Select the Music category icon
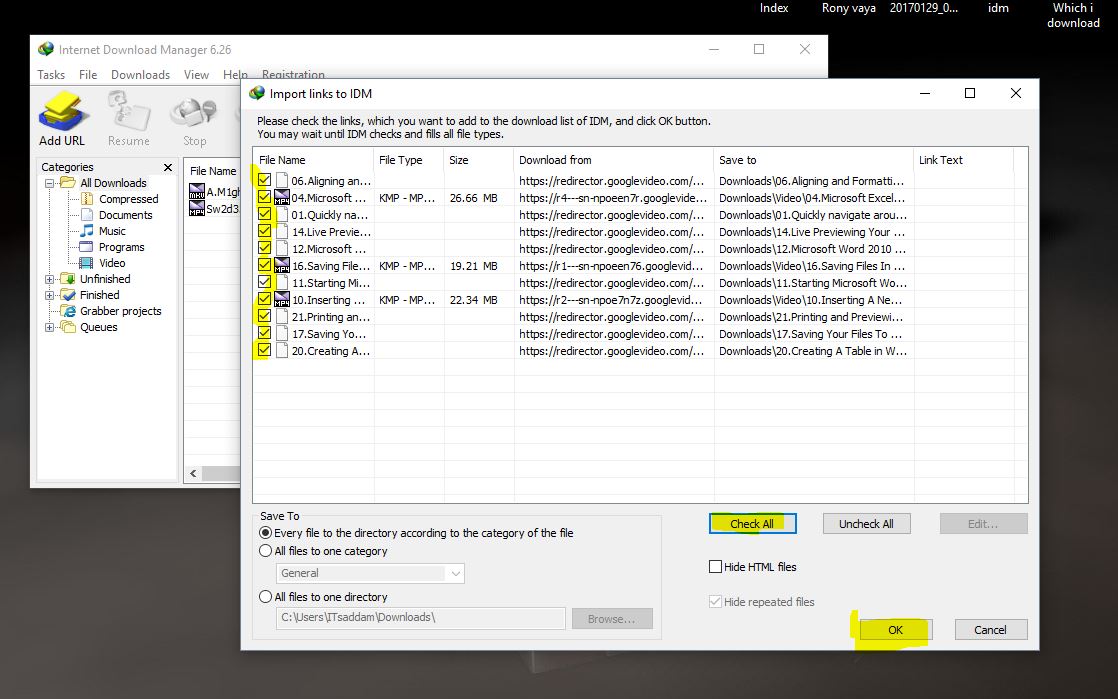 point(87,231)
